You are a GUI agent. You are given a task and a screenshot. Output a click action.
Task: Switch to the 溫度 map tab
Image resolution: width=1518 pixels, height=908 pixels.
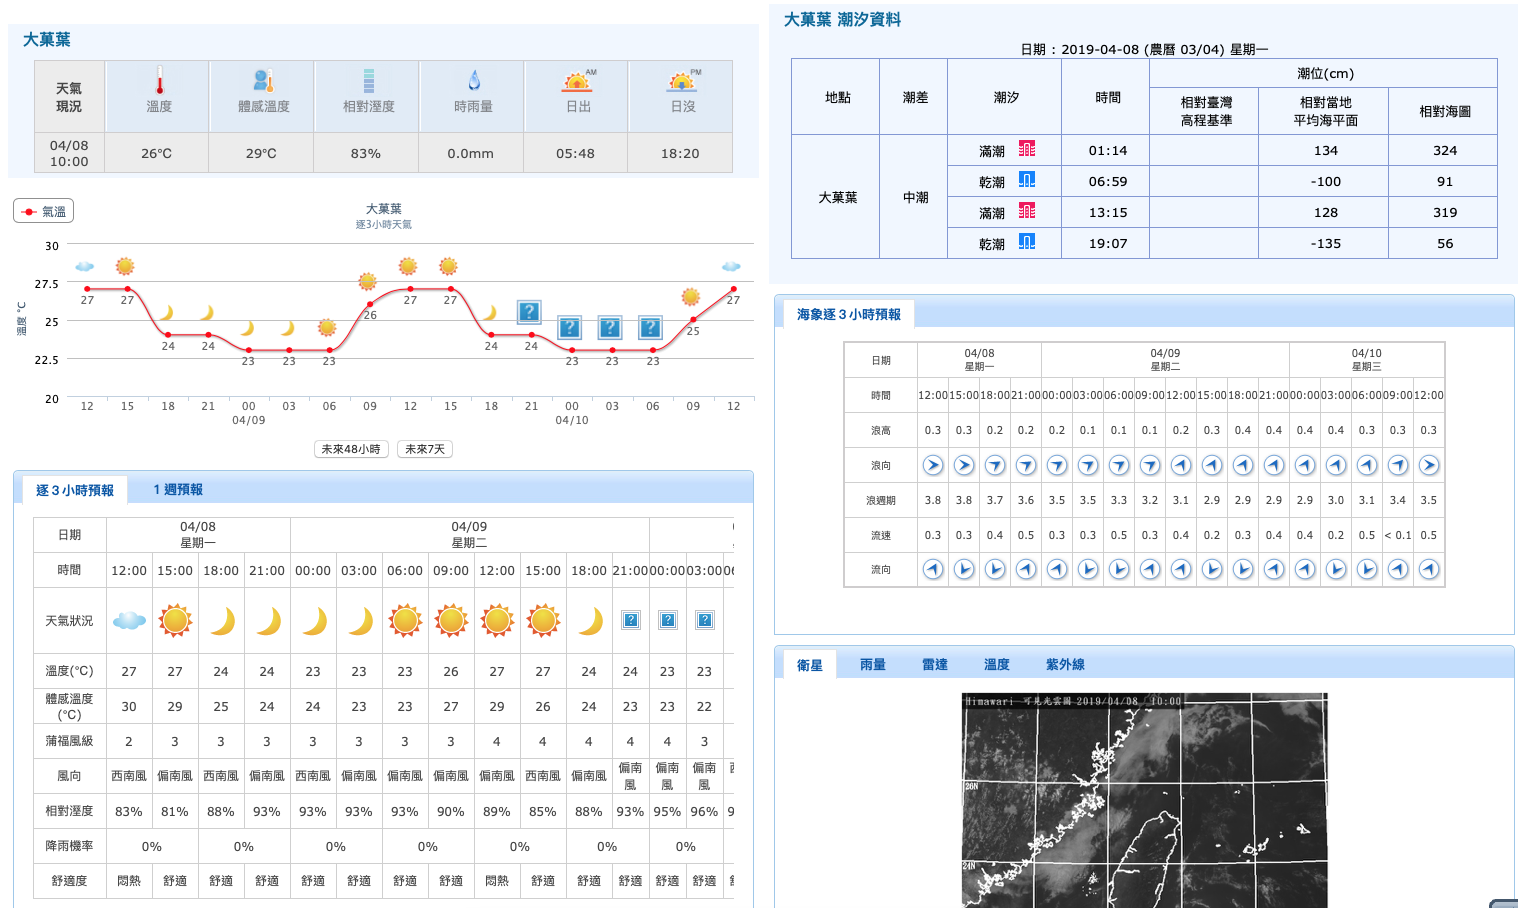(997, 665)
